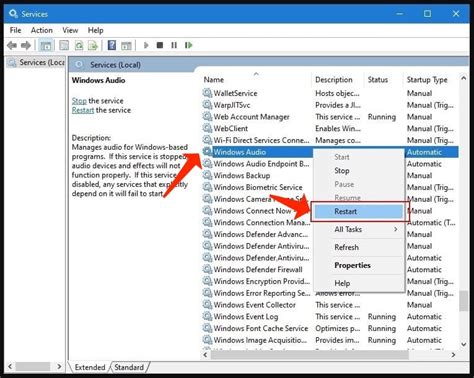Click the Forward arrow toolbar icon
Image resolution: width=474 pixels, height=378 pixels.
(26, 45)
